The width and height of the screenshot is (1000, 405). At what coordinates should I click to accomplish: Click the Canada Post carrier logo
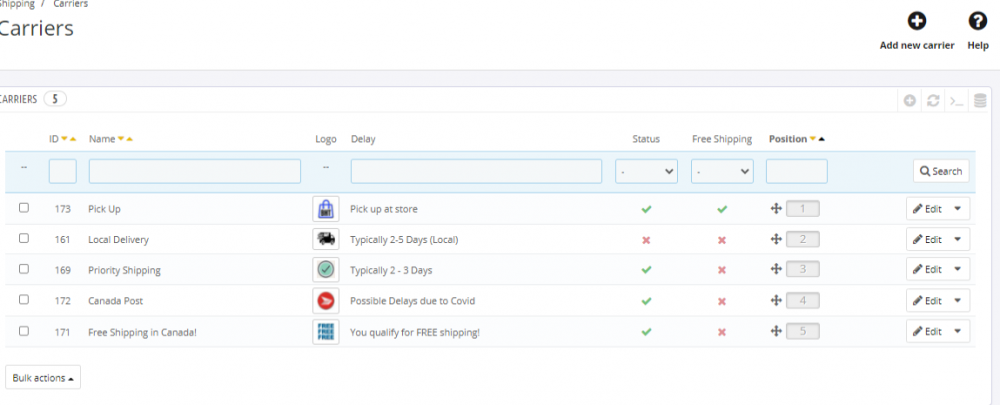point(325,300)
